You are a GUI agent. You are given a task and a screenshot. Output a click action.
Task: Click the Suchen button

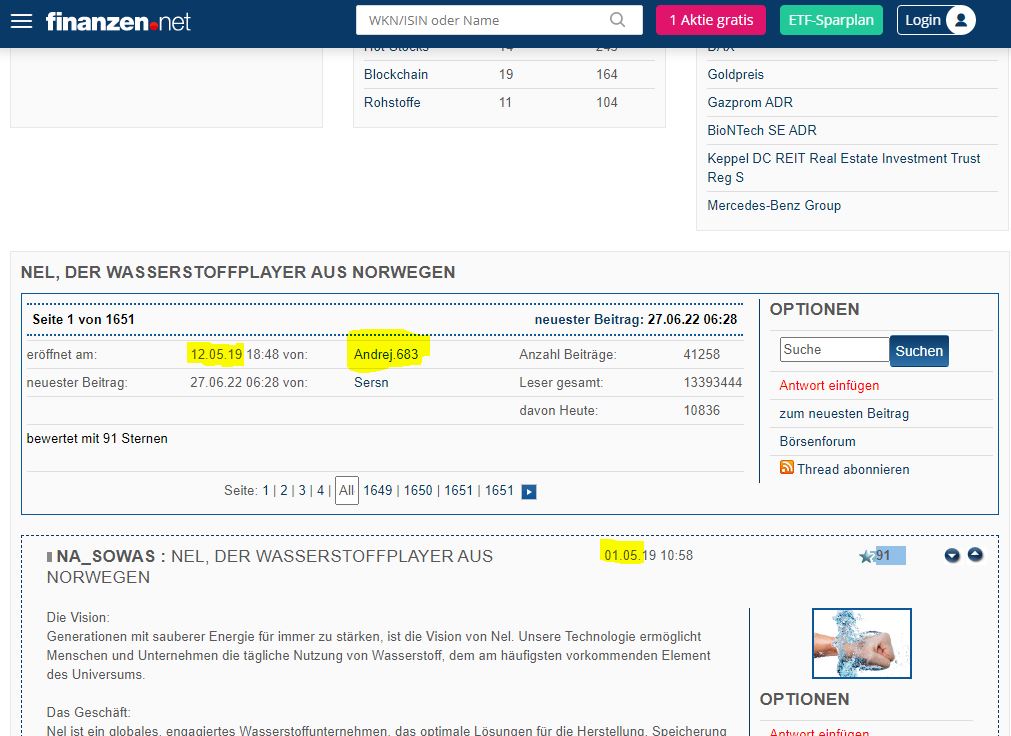[x=919, y=351]
